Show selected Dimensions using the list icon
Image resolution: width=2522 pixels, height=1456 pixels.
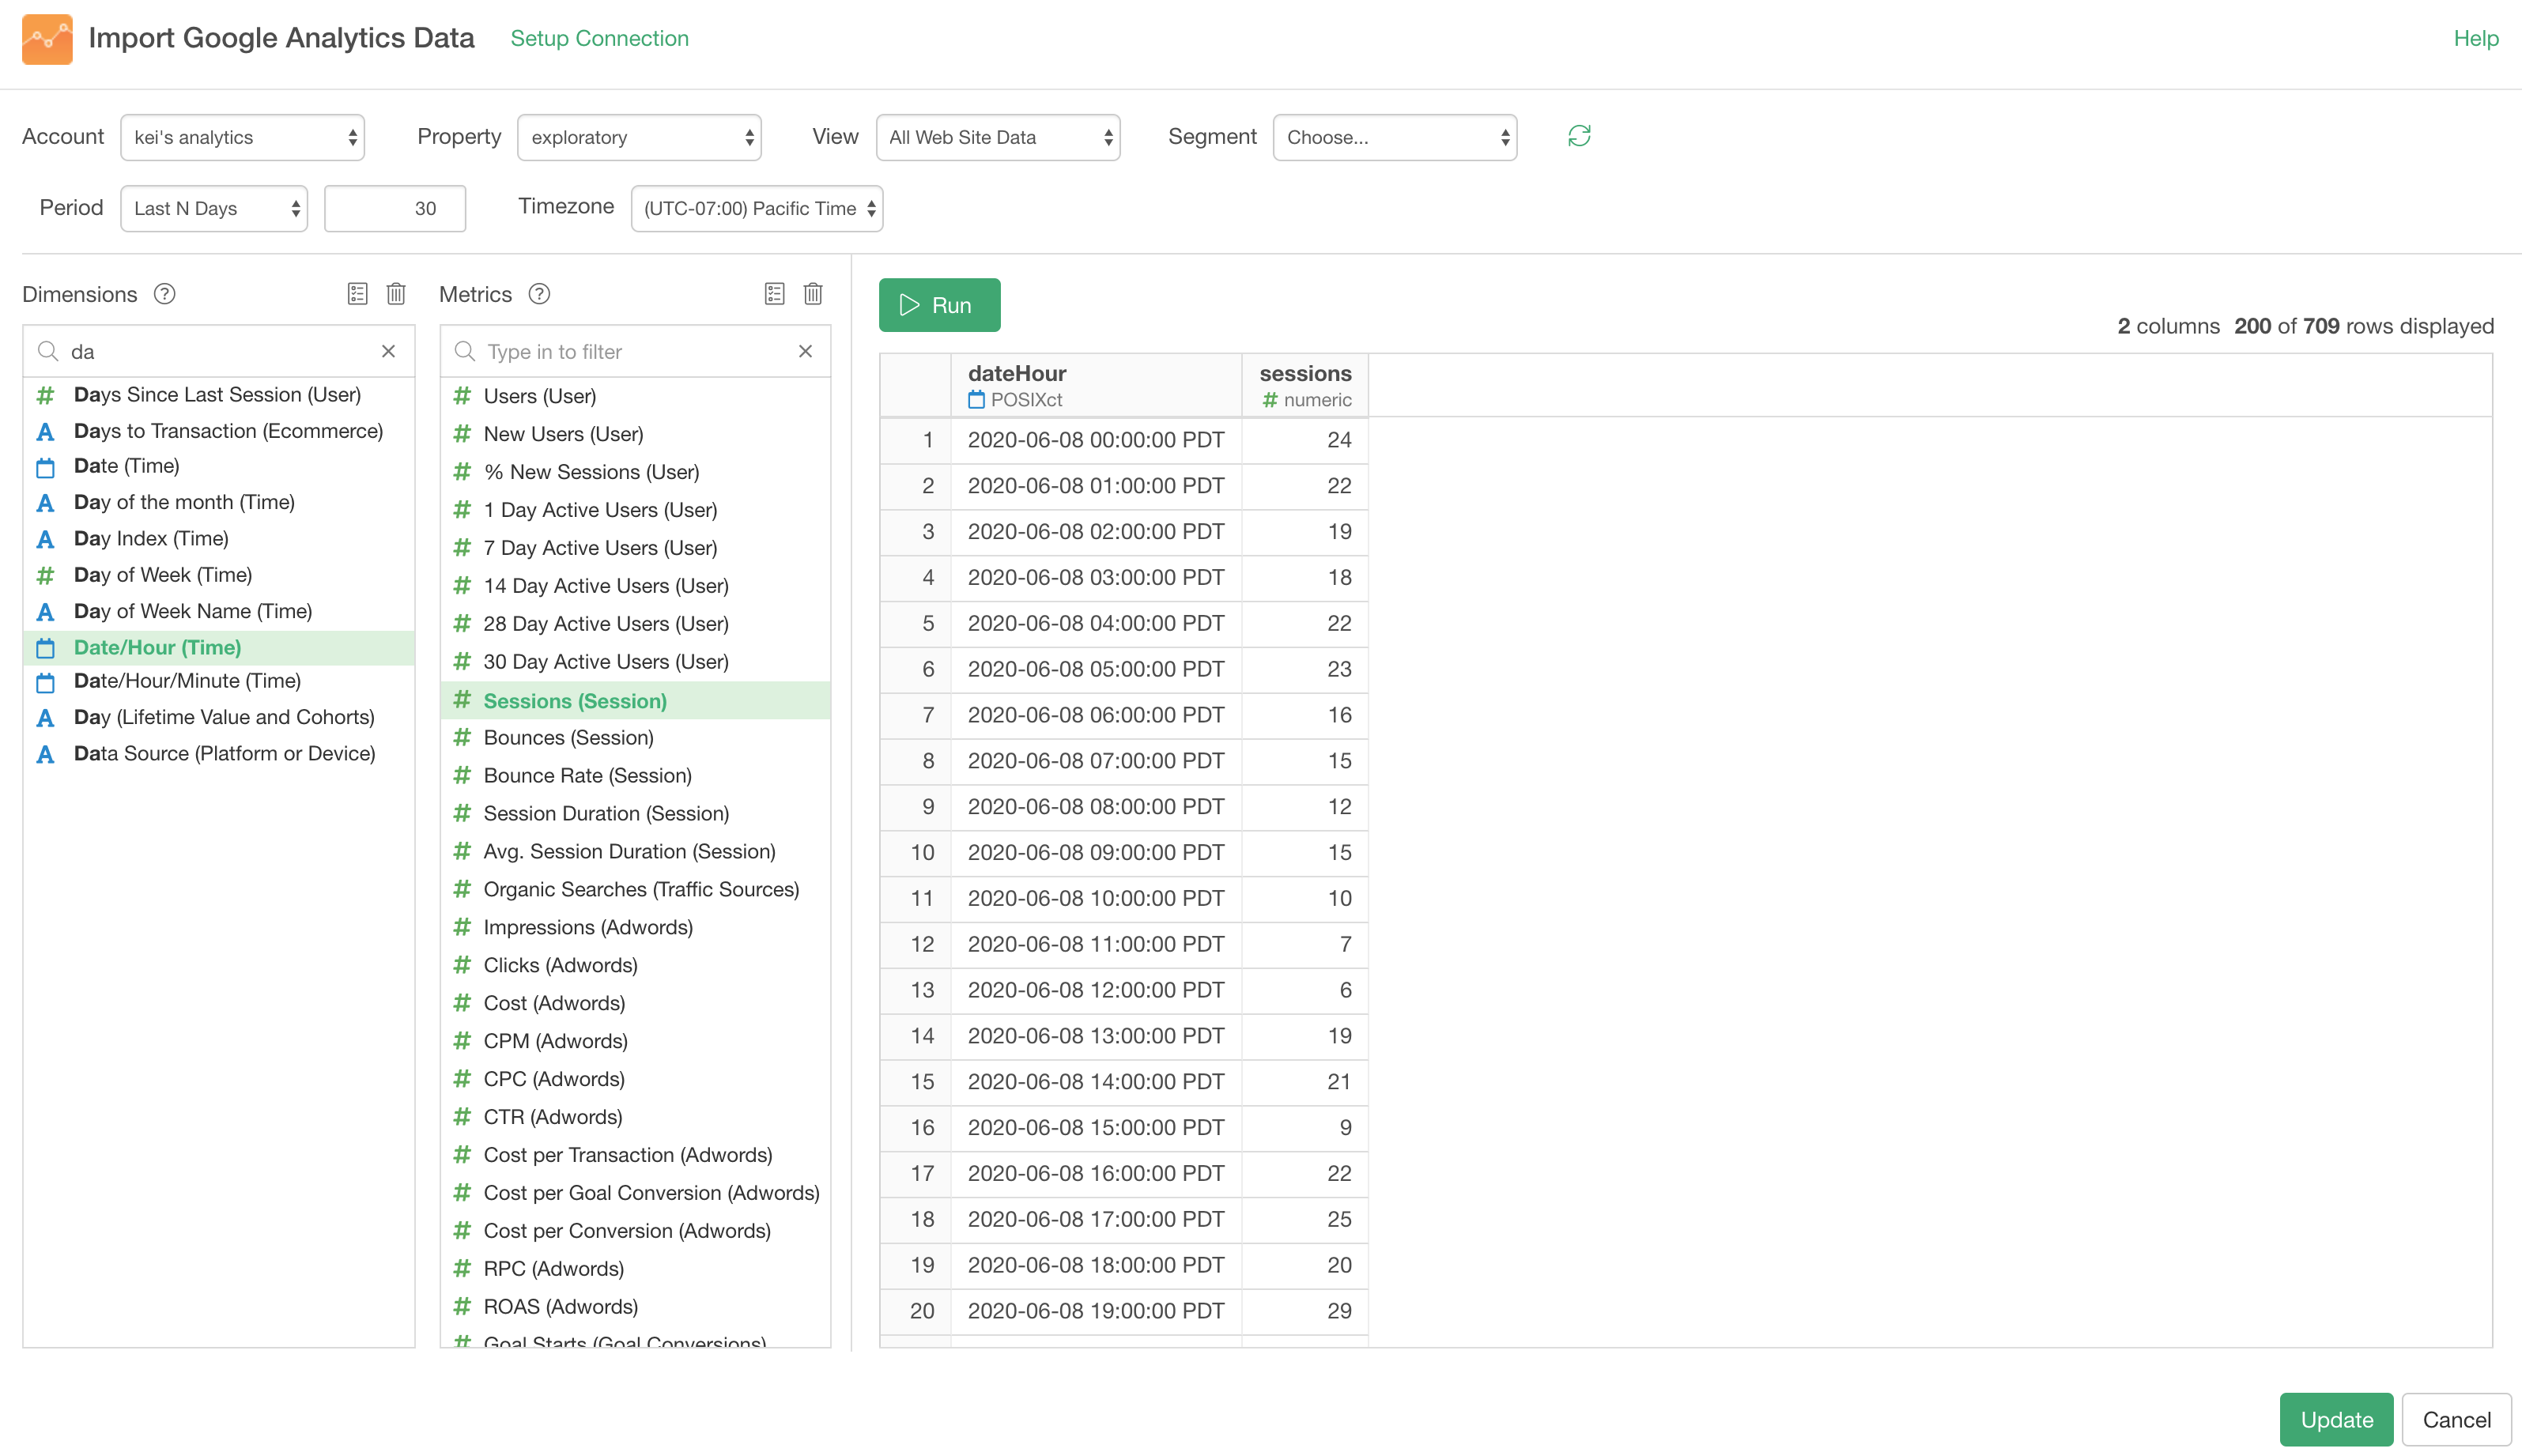[x=358, y=294]
